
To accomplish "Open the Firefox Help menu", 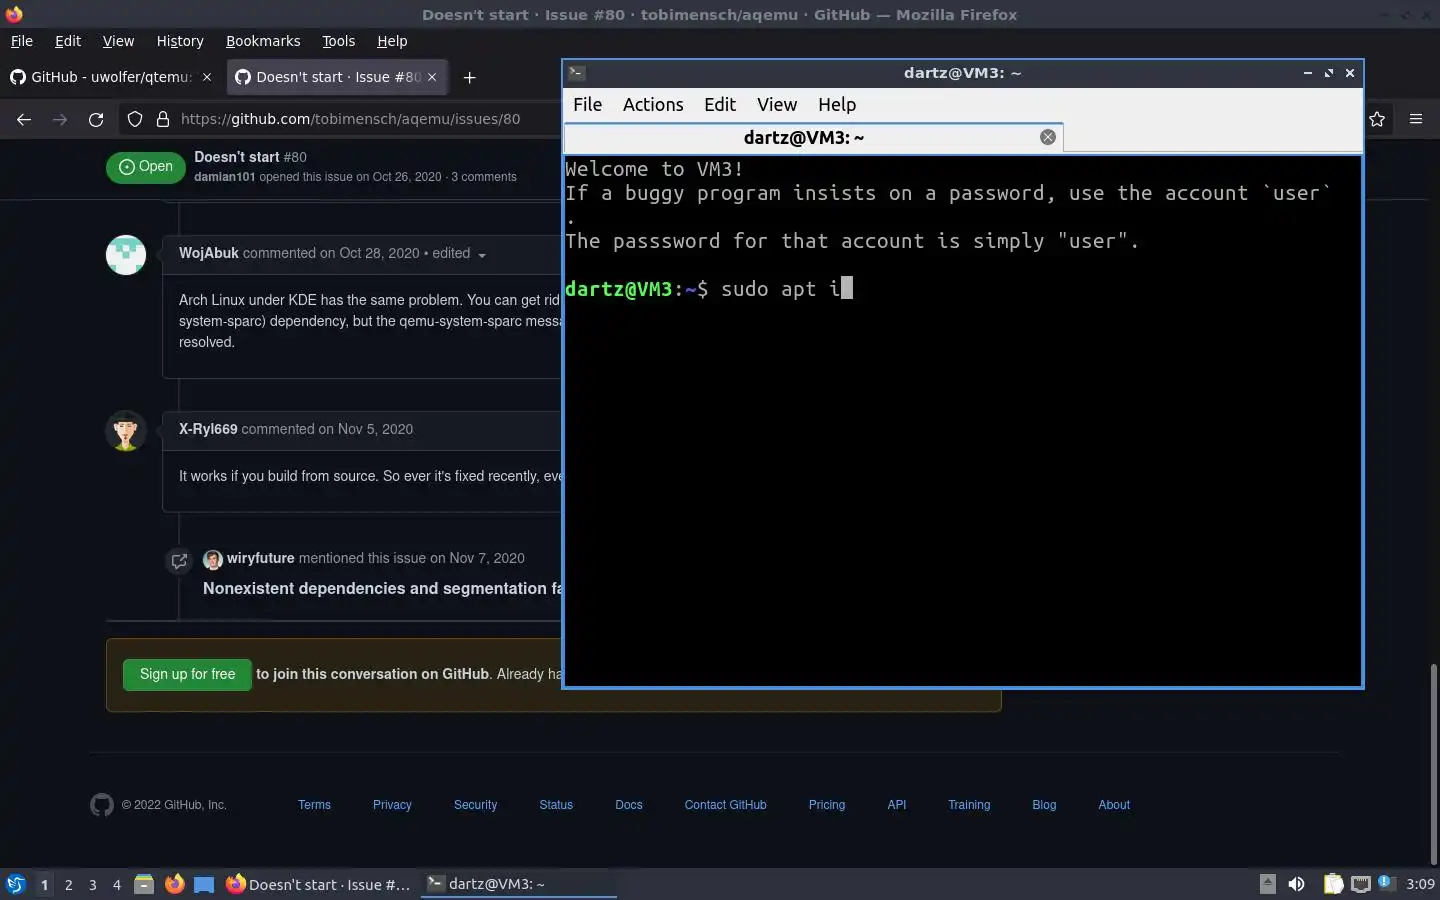I will click(x=392, y=41).
